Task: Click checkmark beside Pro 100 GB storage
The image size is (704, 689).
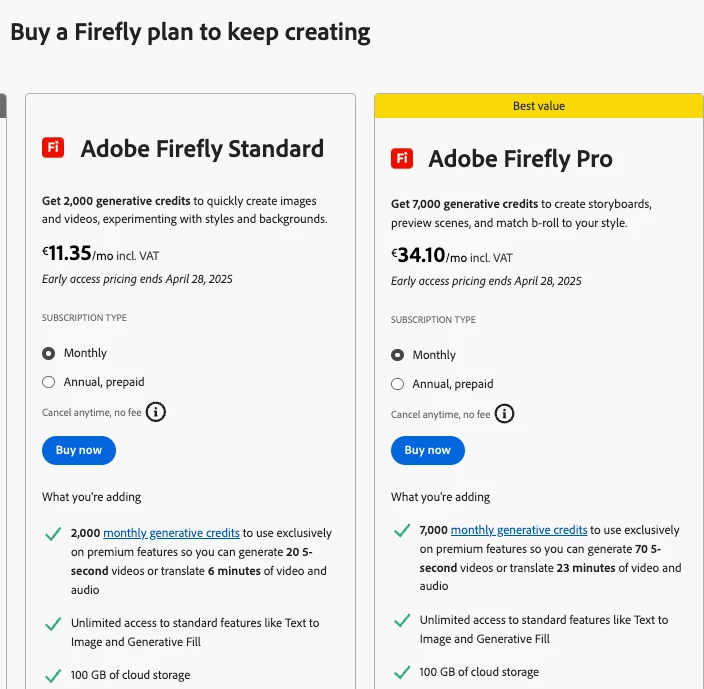Action: (x=402, y=672)
